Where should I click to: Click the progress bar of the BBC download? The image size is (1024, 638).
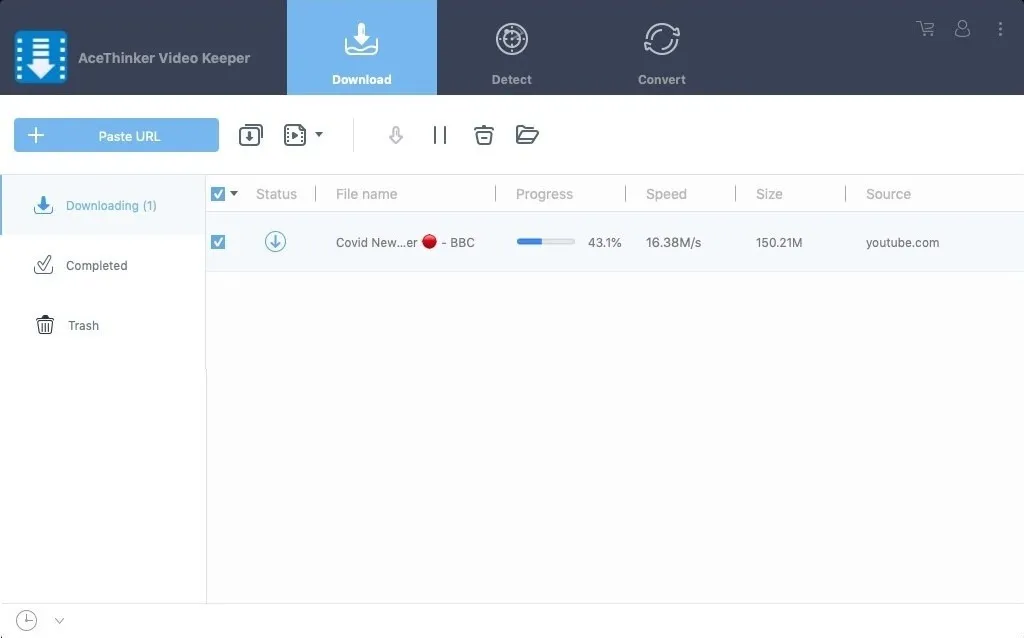[545, 241]
